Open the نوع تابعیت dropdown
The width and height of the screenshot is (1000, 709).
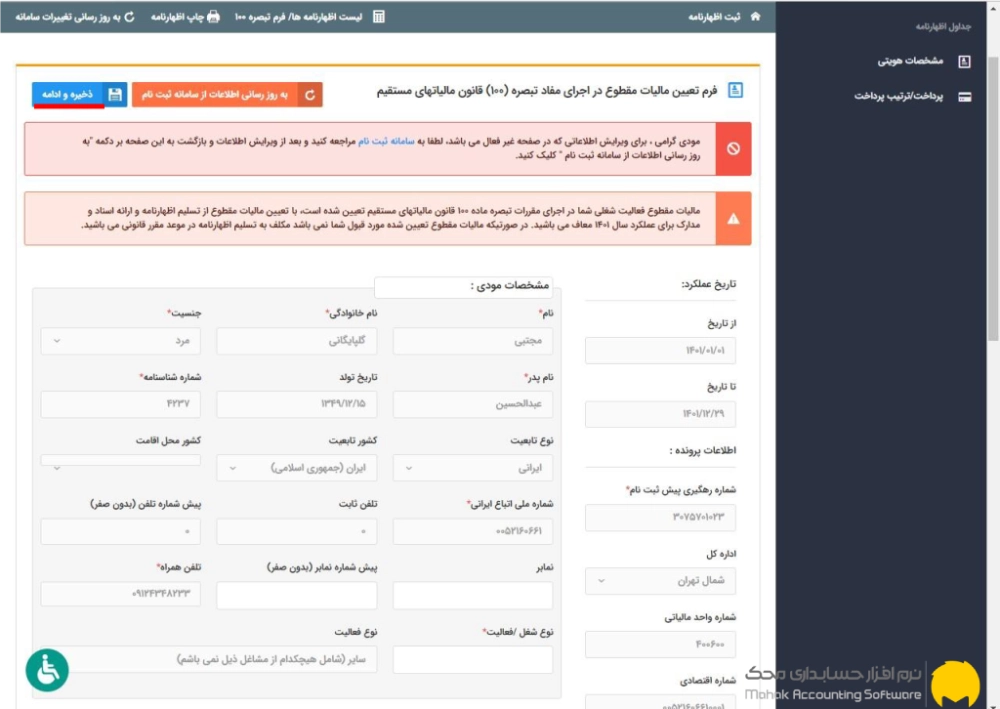(x=473, y=468)
